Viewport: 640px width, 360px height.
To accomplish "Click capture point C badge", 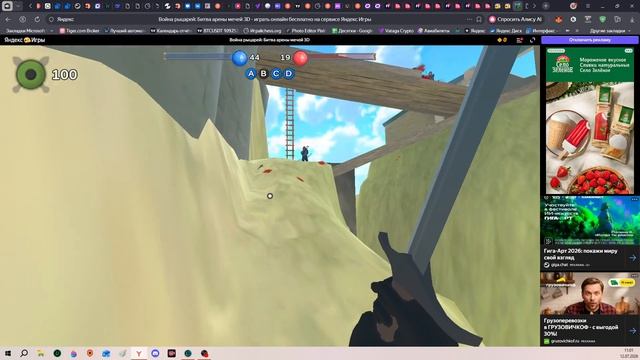I will 276,73.
